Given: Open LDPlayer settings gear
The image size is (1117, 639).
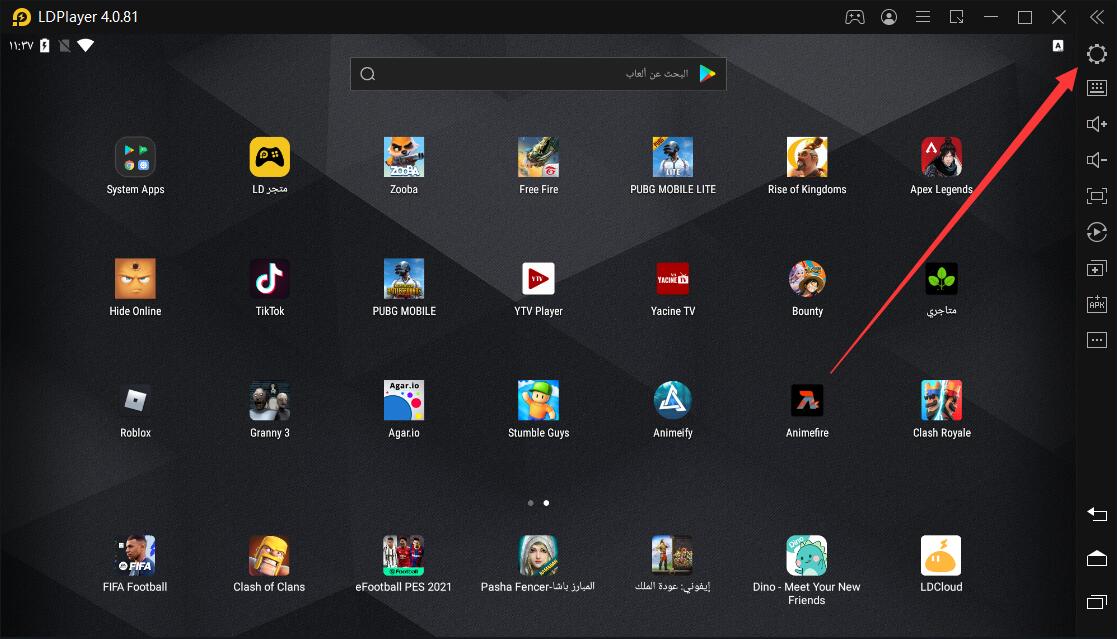Looking at the screenshot, I should pos(1096,53).
